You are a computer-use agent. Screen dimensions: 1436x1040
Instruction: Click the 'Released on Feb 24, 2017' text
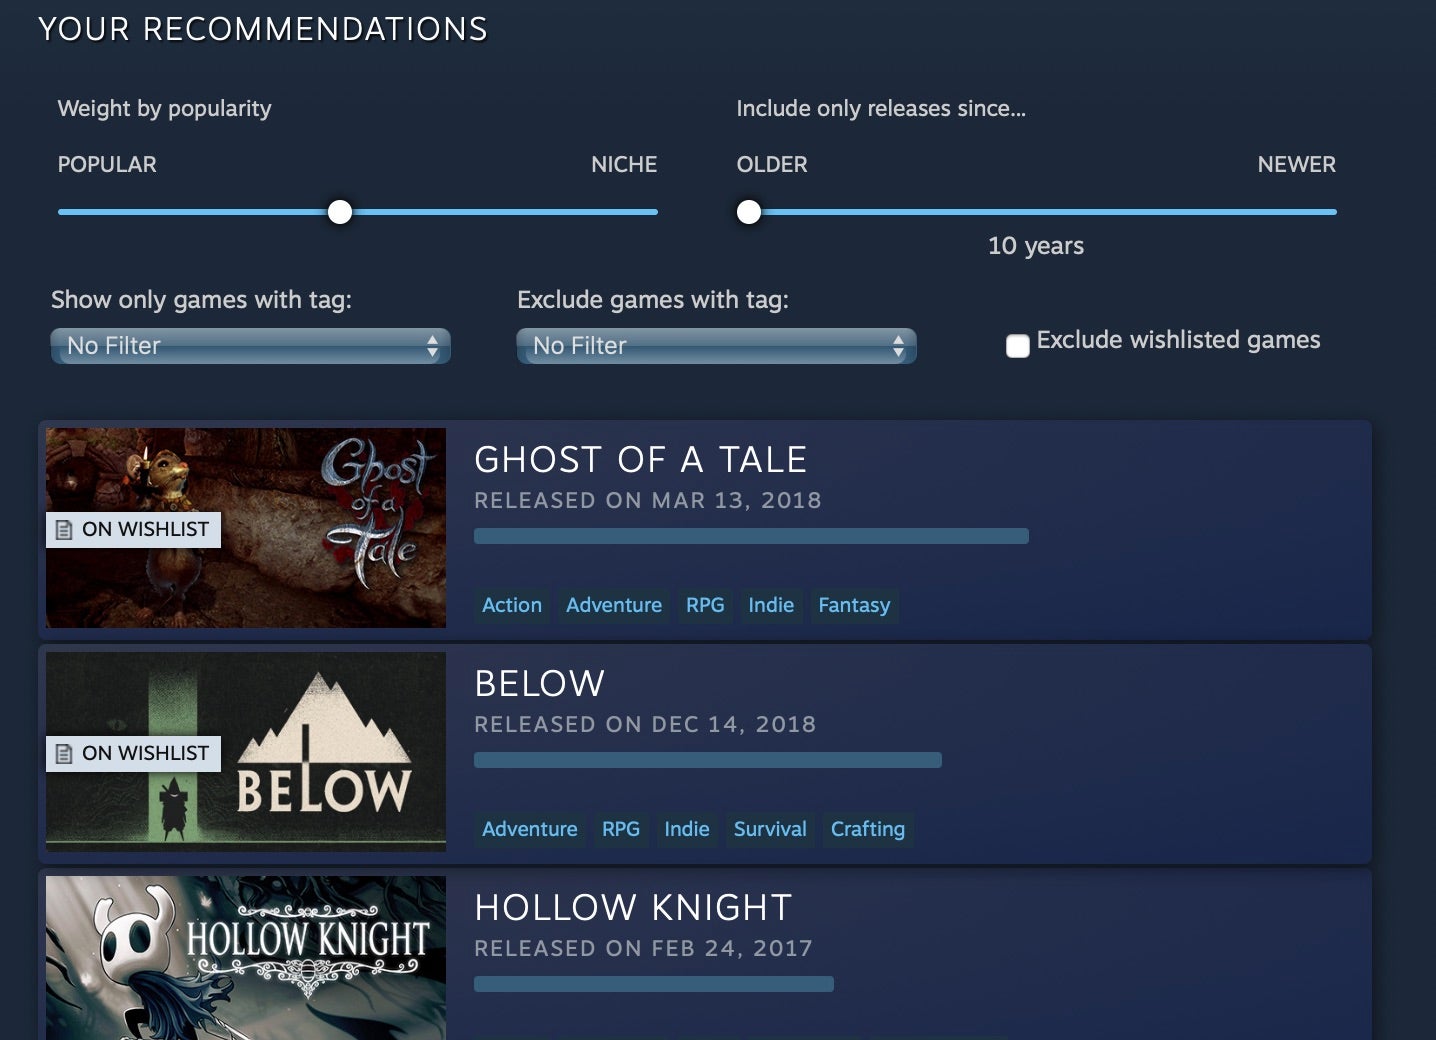tap(644, 948)
